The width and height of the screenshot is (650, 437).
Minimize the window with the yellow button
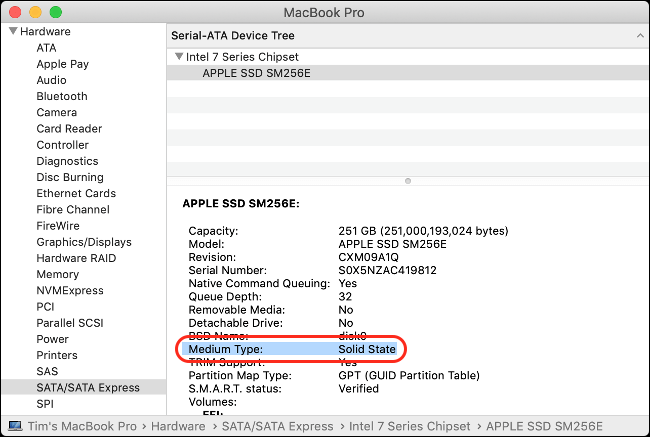(35, 12)
